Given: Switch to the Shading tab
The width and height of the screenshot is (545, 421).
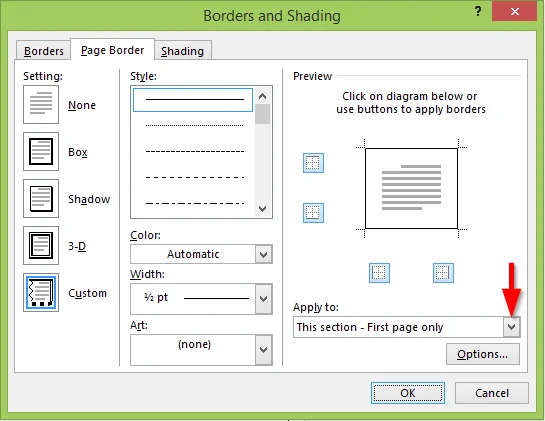Looking at the screenshot, I should pyautogui.click(x=182, y=51).
